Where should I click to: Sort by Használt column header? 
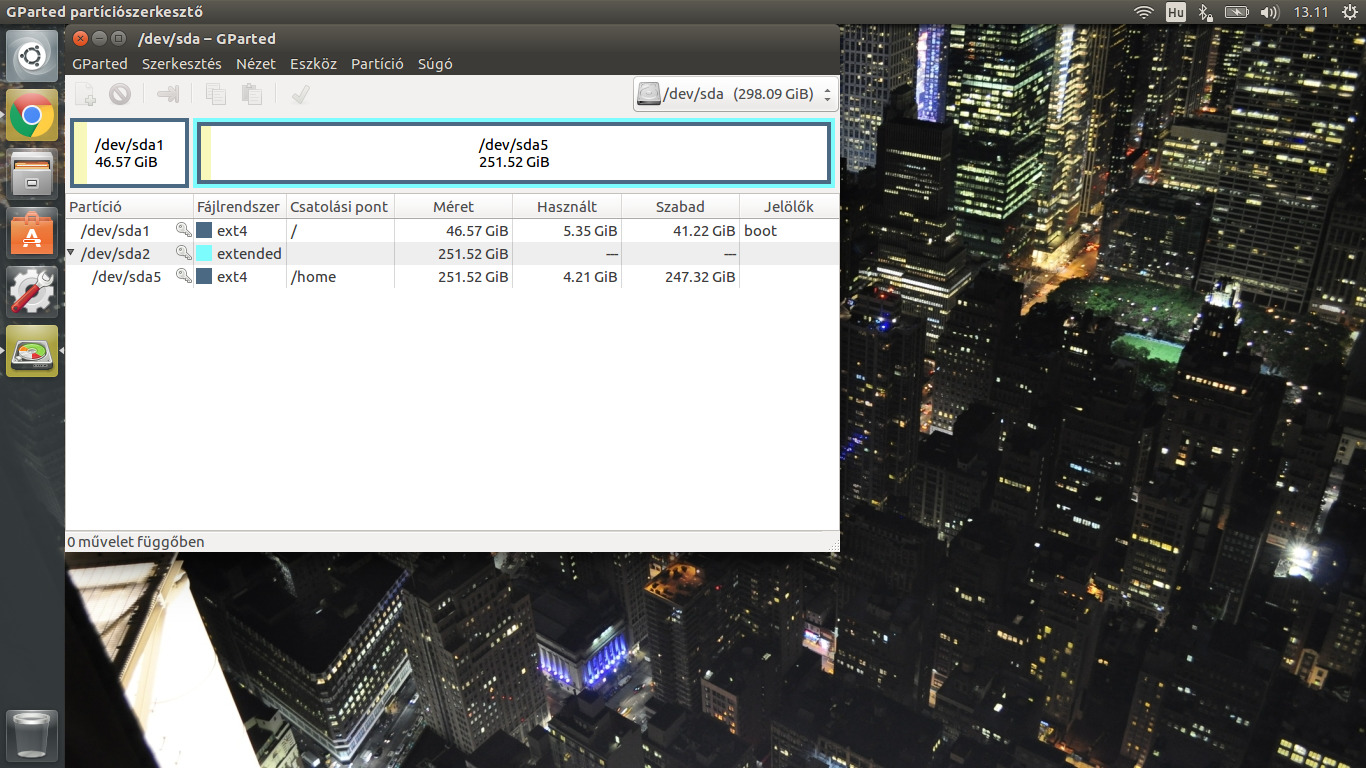click(x=567, y=206)
